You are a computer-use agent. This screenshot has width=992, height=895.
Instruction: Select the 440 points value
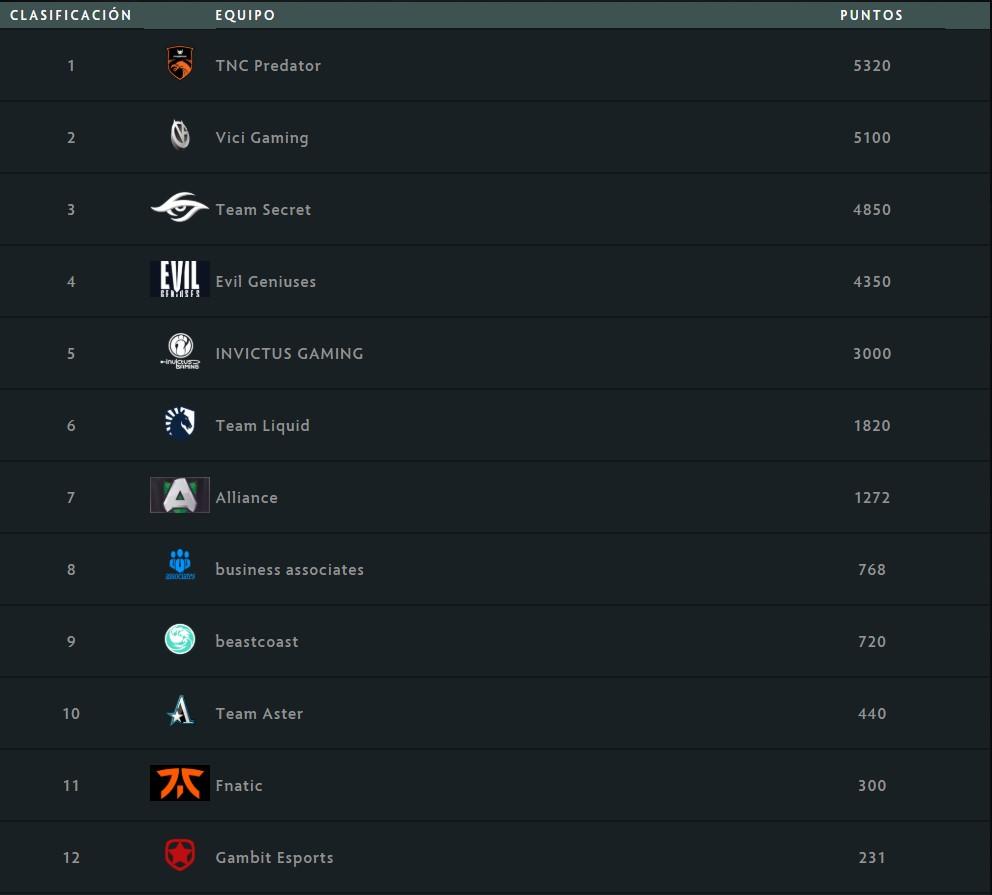tap(872, 713)
